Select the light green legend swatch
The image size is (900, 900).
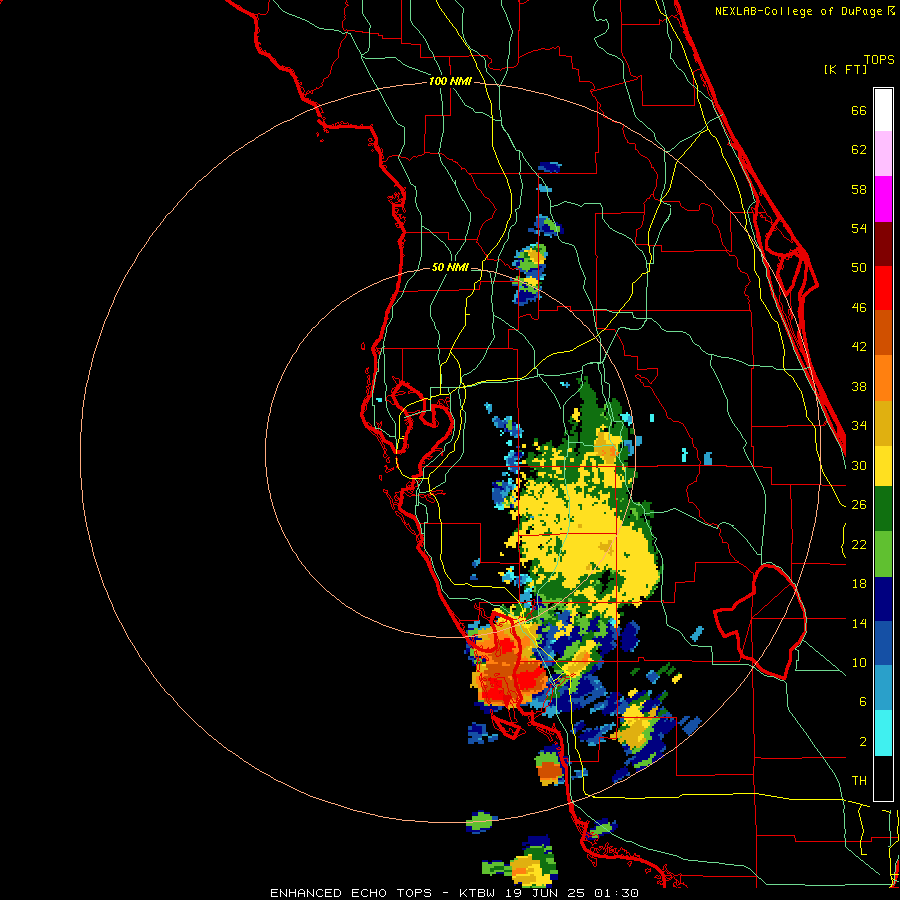(x=883, y=554)
